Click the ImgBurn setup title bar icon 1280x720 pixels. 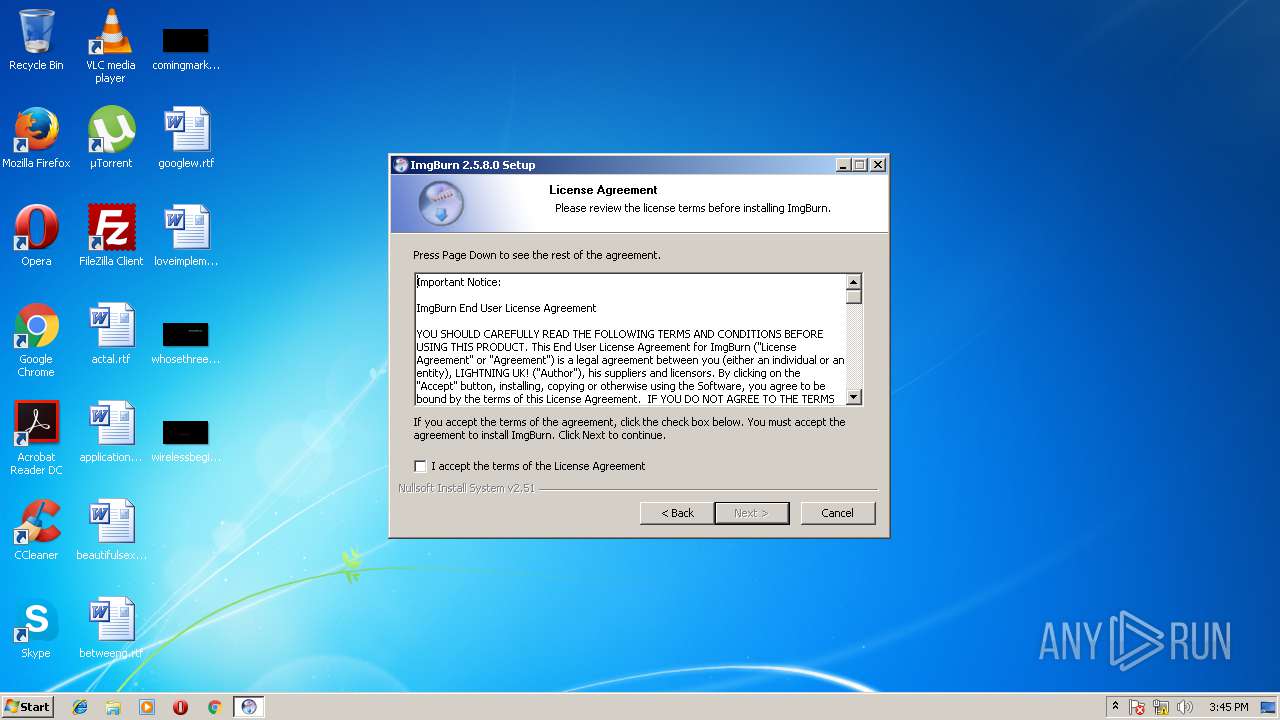401,165
